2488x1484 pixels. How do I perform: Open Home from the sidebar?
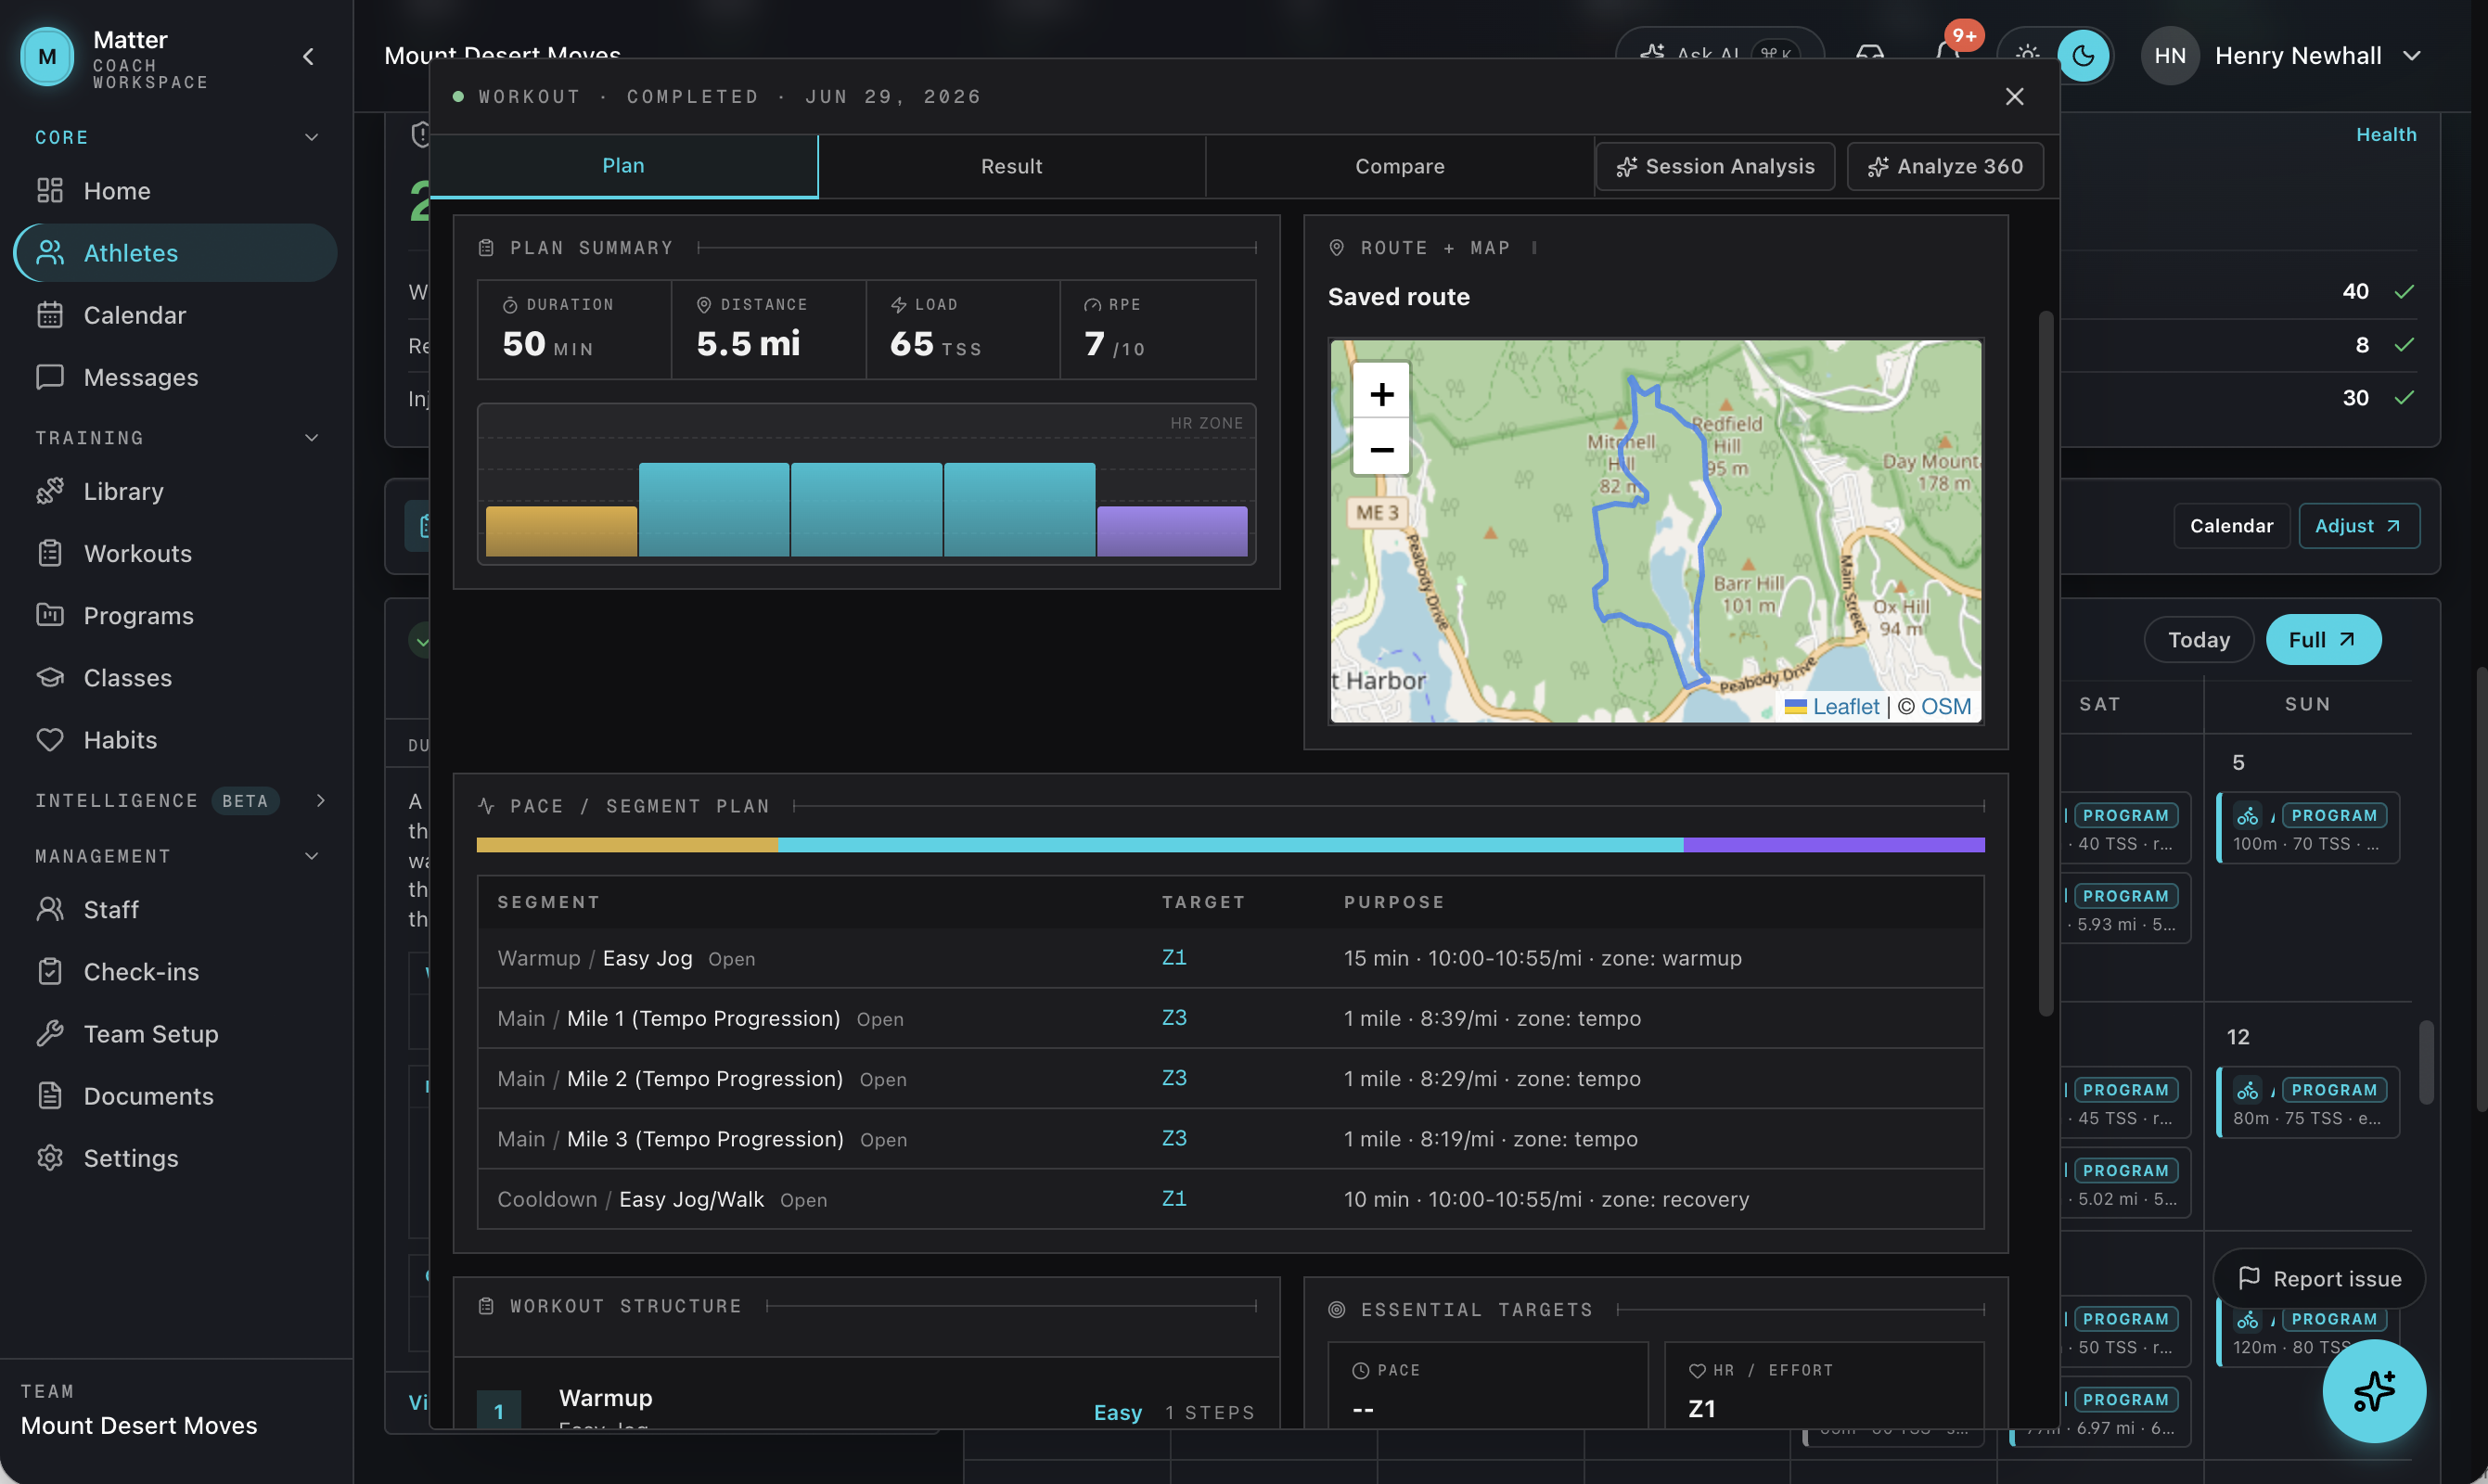tap(175, 190)
